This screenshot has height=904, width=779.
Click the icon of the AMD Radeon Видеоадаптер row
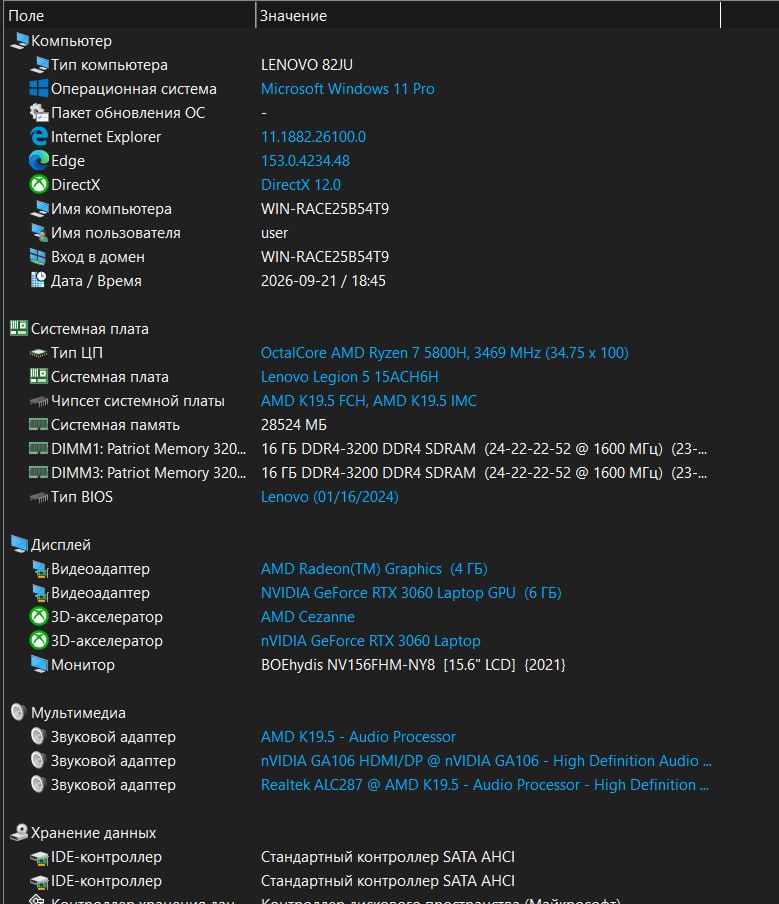point(39,569)
